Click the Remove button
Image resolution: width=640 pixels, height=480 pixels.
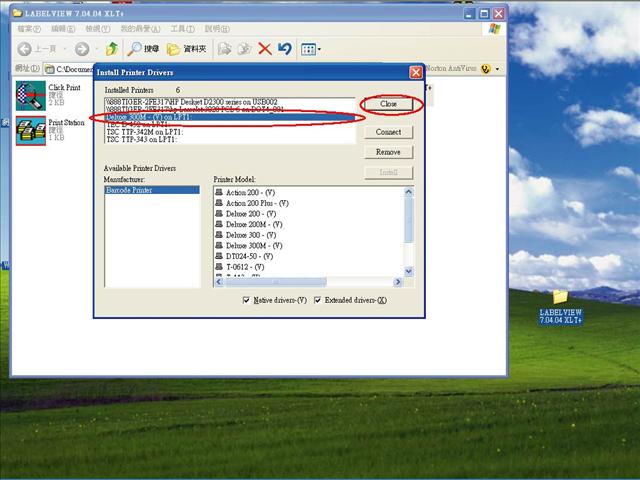point(388,152)
